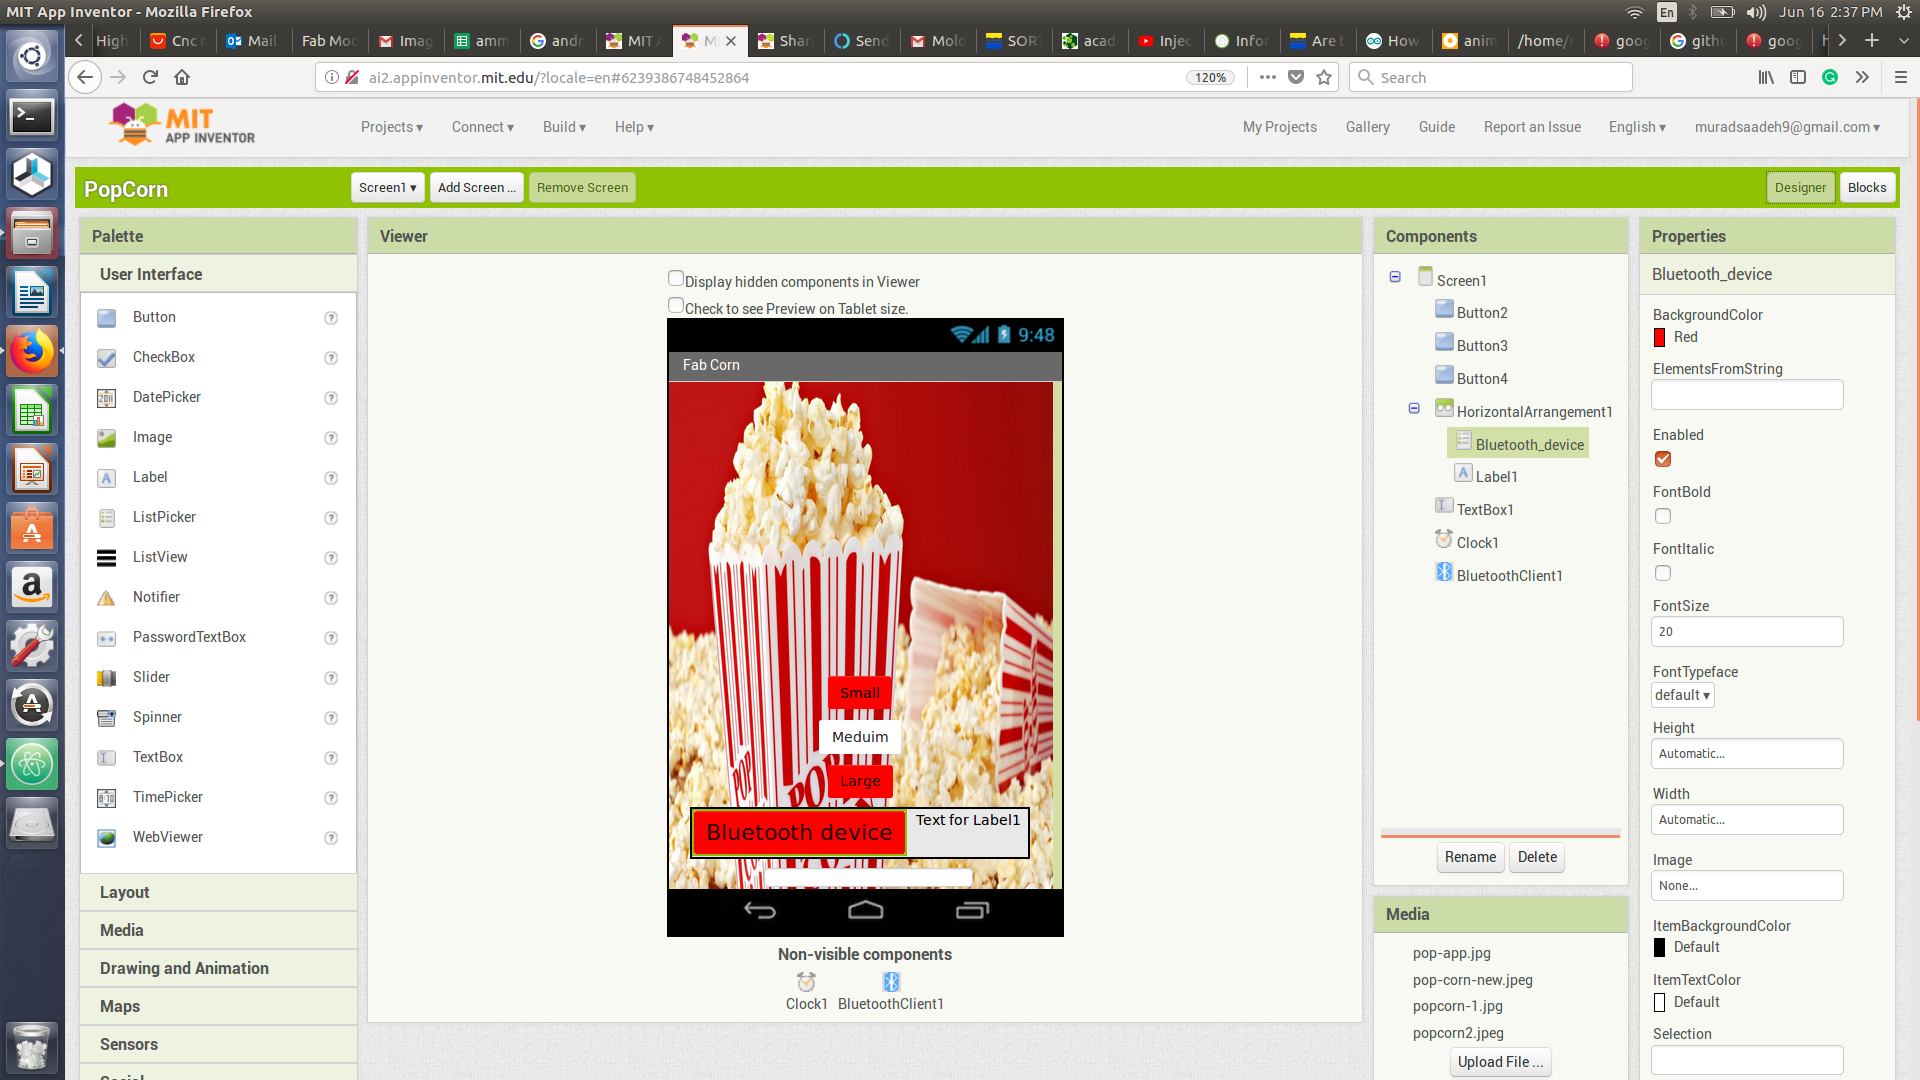
Task: Open the Firefox hamburger menu
Action: coord(1900,77)
